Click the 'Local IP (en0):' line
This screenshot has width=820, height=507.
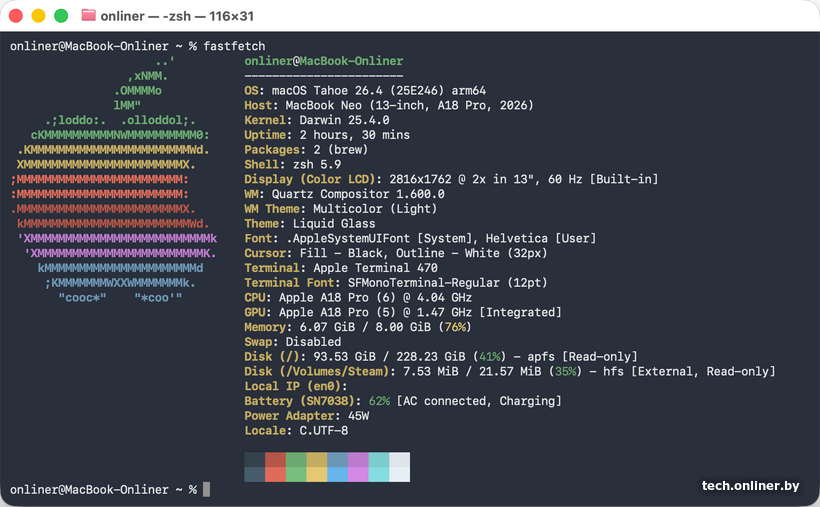pos(296,386)
